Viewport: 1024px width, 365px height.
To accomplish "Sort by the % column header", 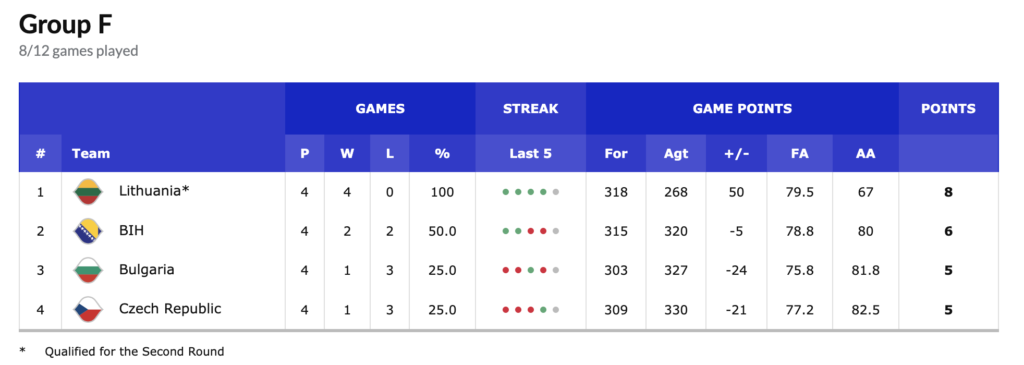I will tap(442, 153).
